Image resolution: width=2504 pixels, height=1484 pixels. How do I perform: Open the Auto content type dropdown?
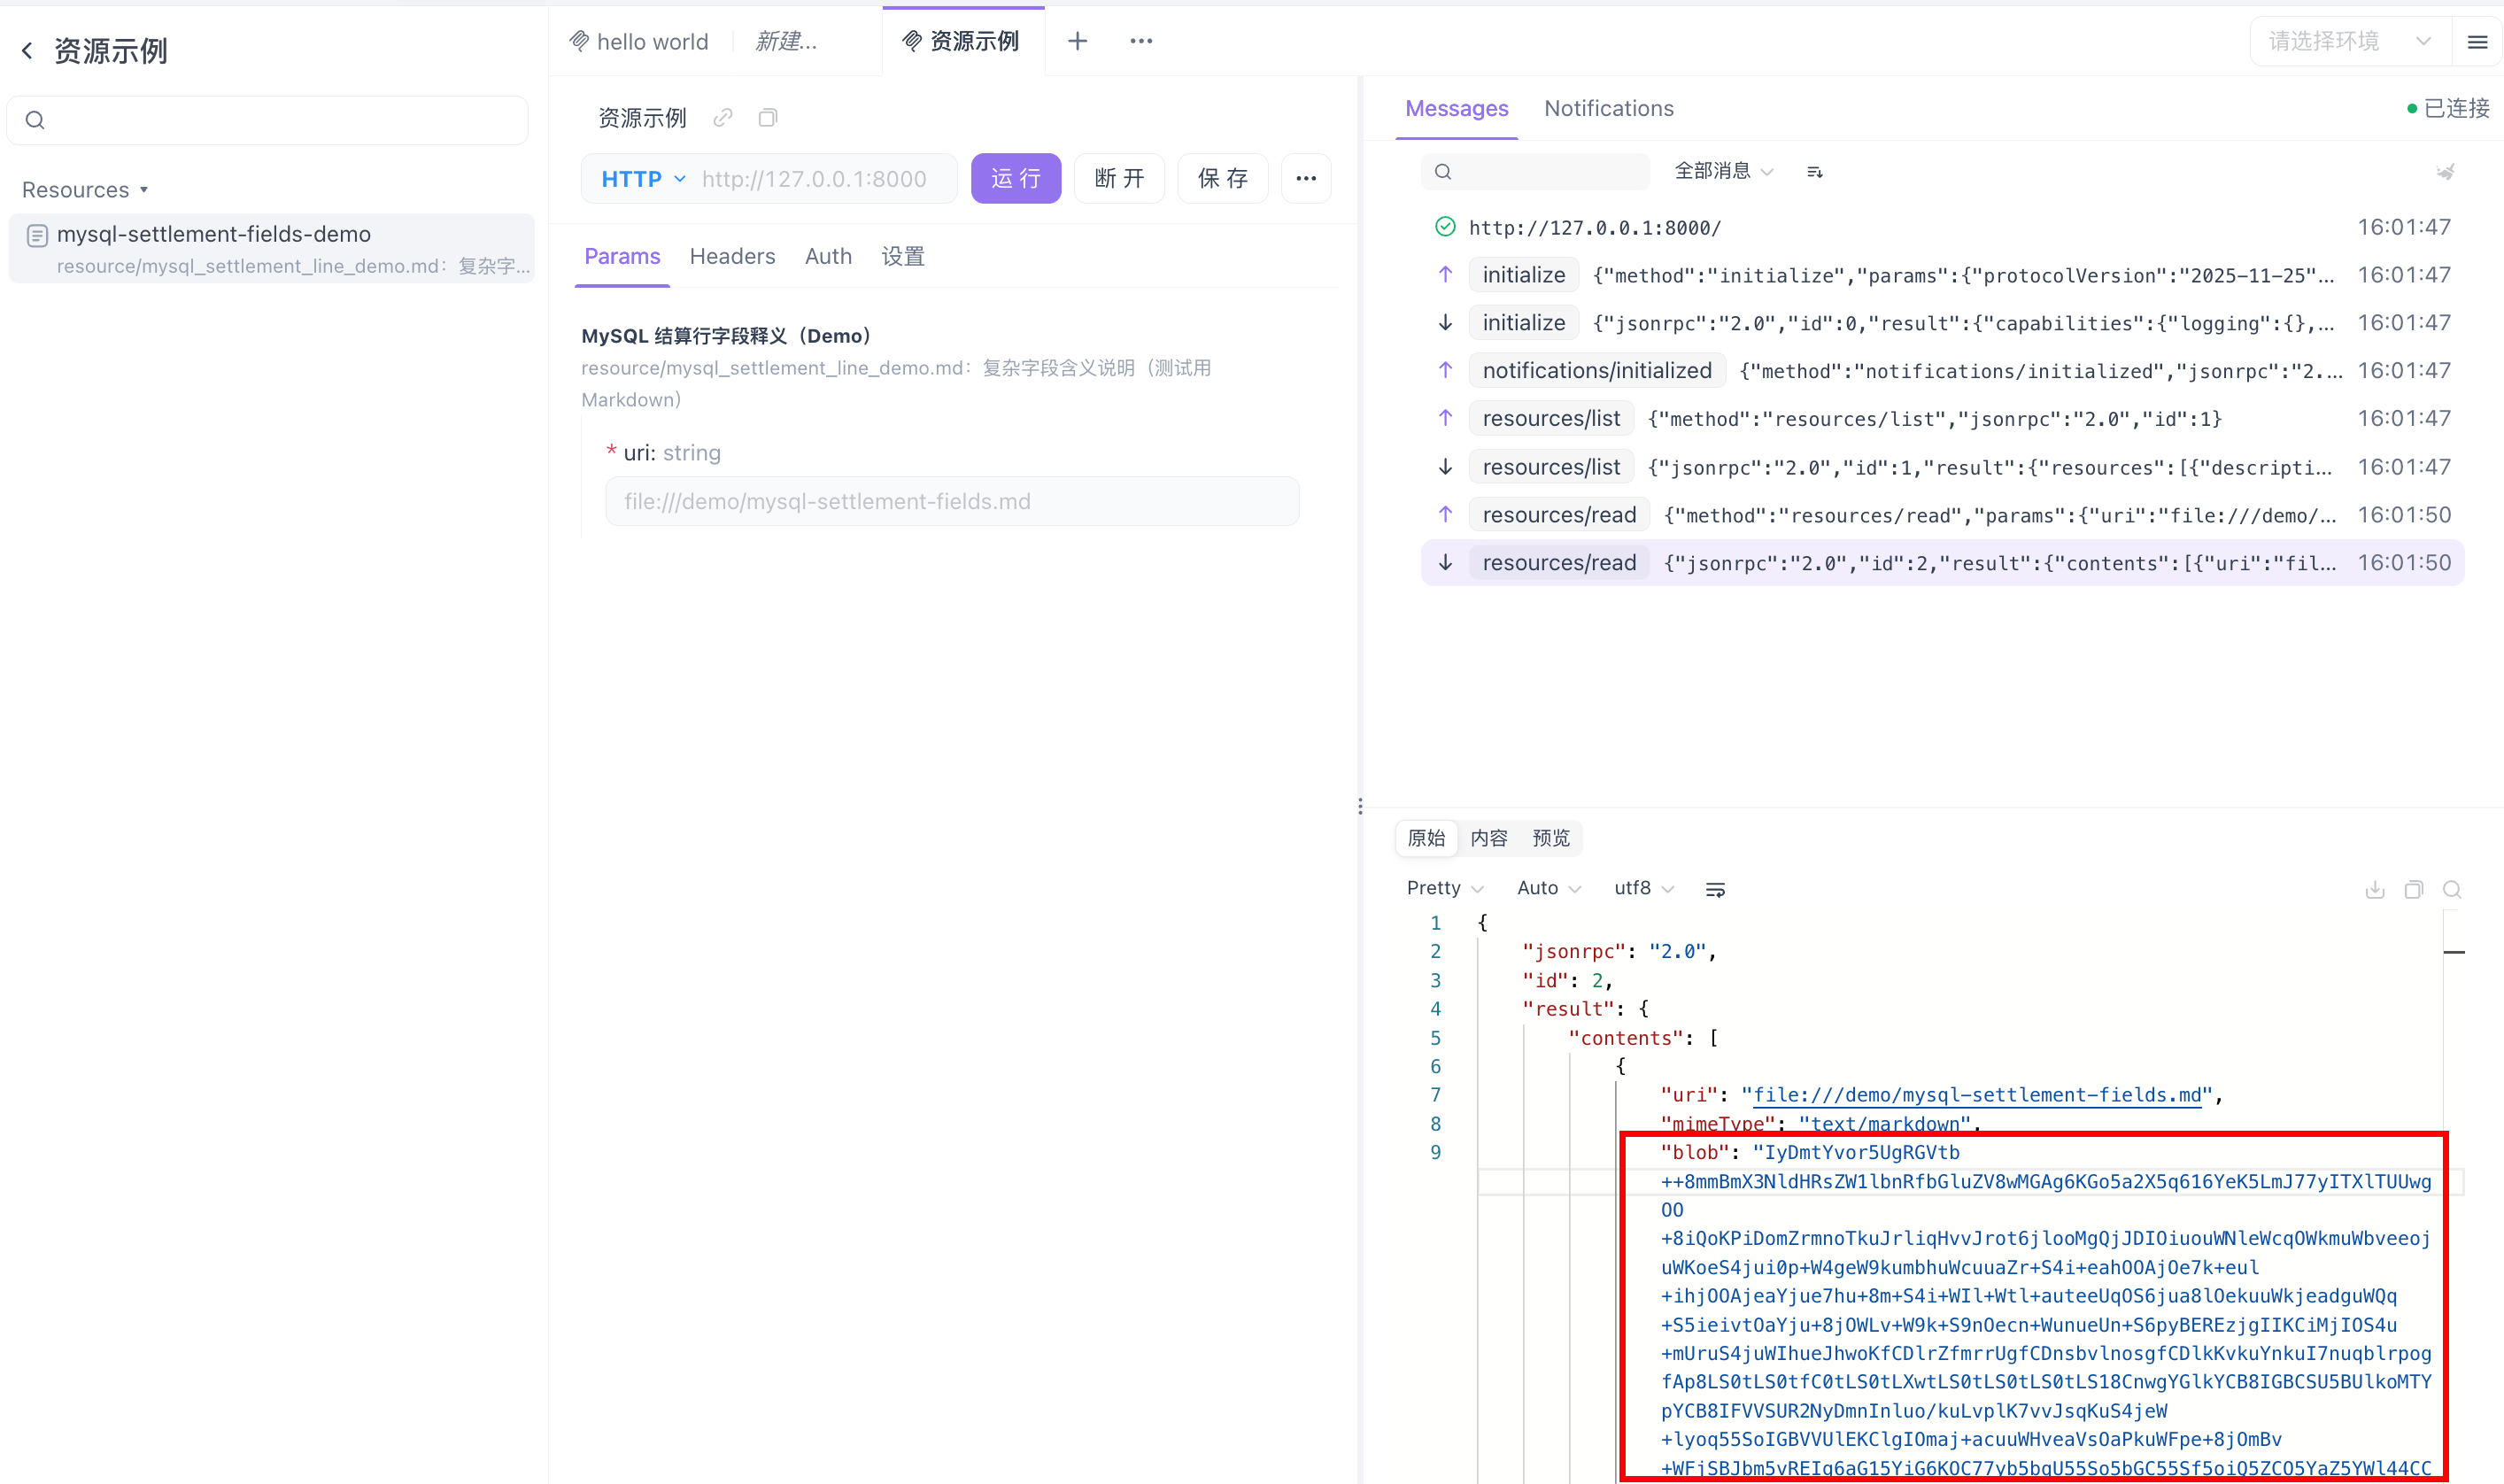click(x=1549, y=888)
